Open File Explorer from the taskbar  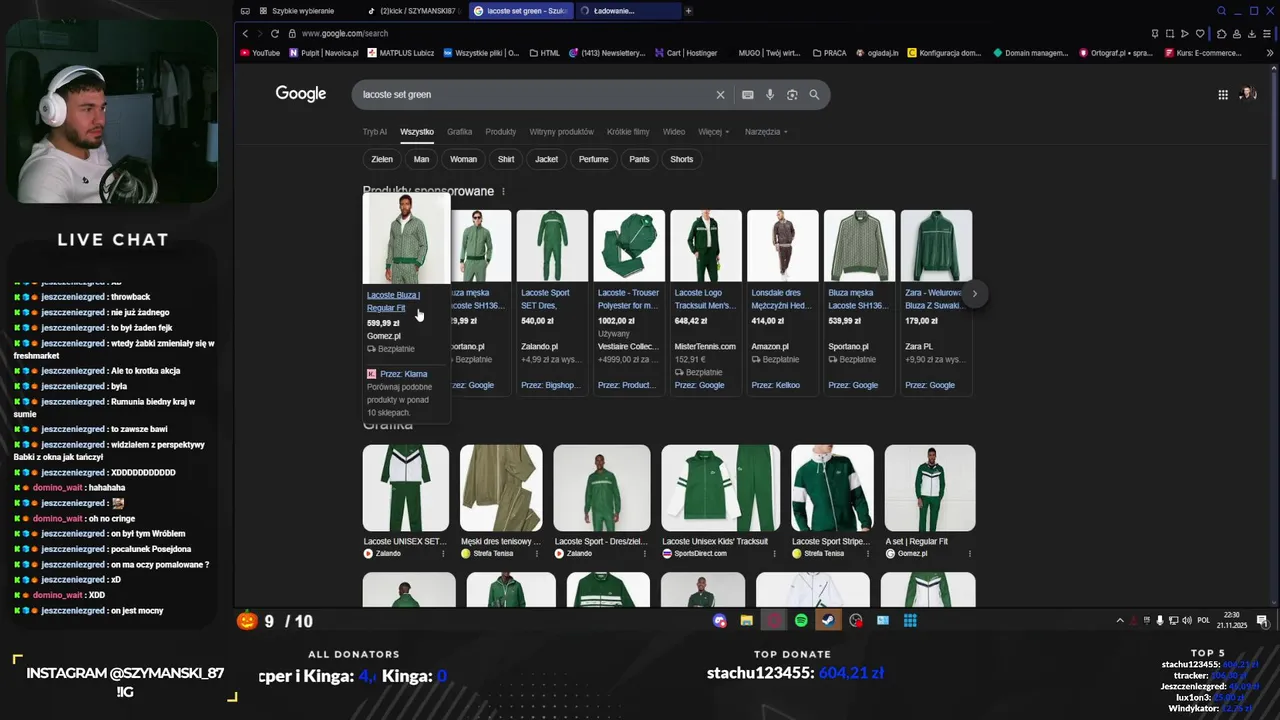tap(746, 621)
